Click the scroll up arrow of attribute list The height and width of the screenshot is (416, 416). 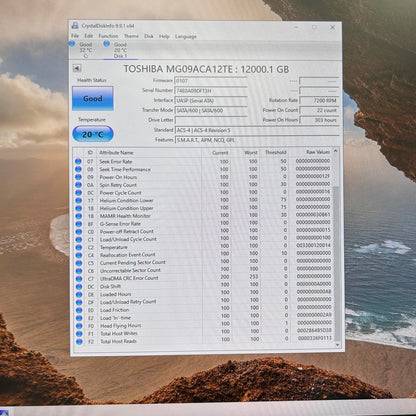336,151
